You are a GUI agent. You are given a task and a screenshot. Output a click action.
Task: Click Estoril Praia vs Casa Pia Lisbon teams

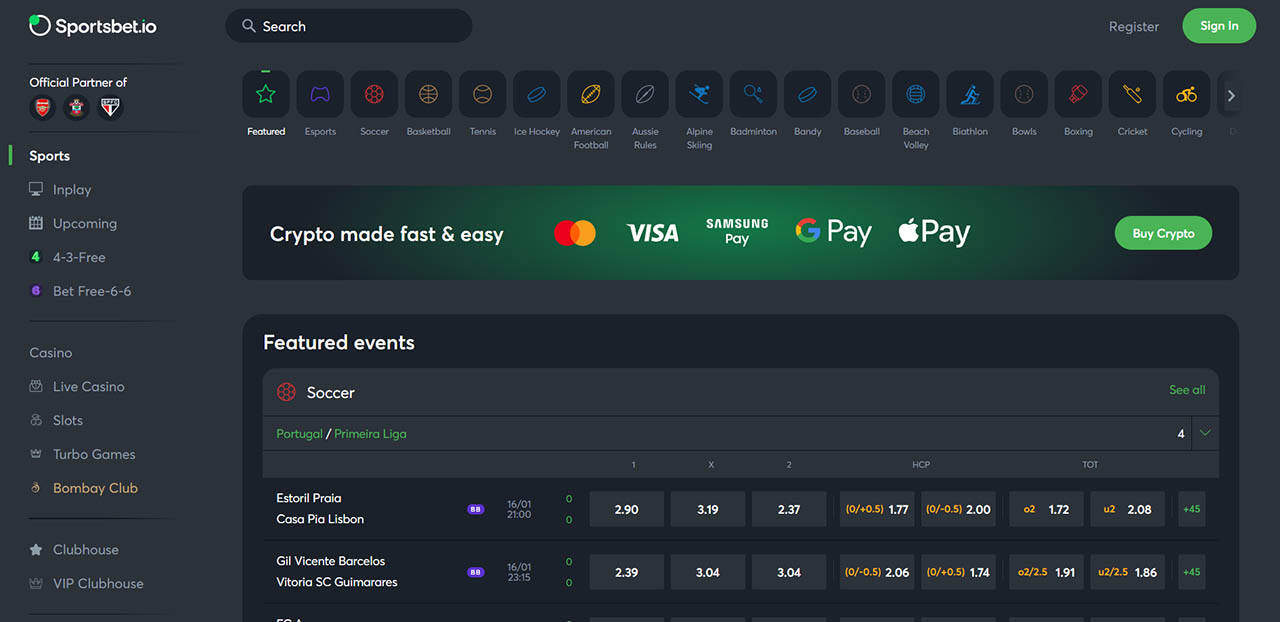(320, 509)
